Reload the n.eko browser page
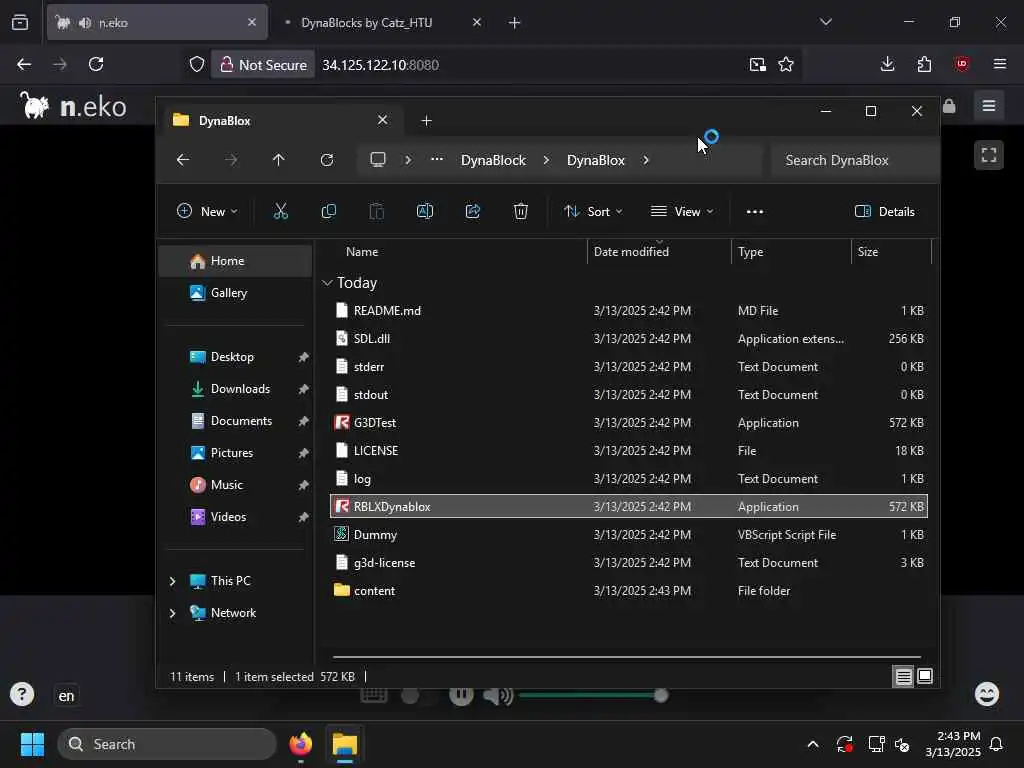 pyautogui.click(x=96, y=64)
